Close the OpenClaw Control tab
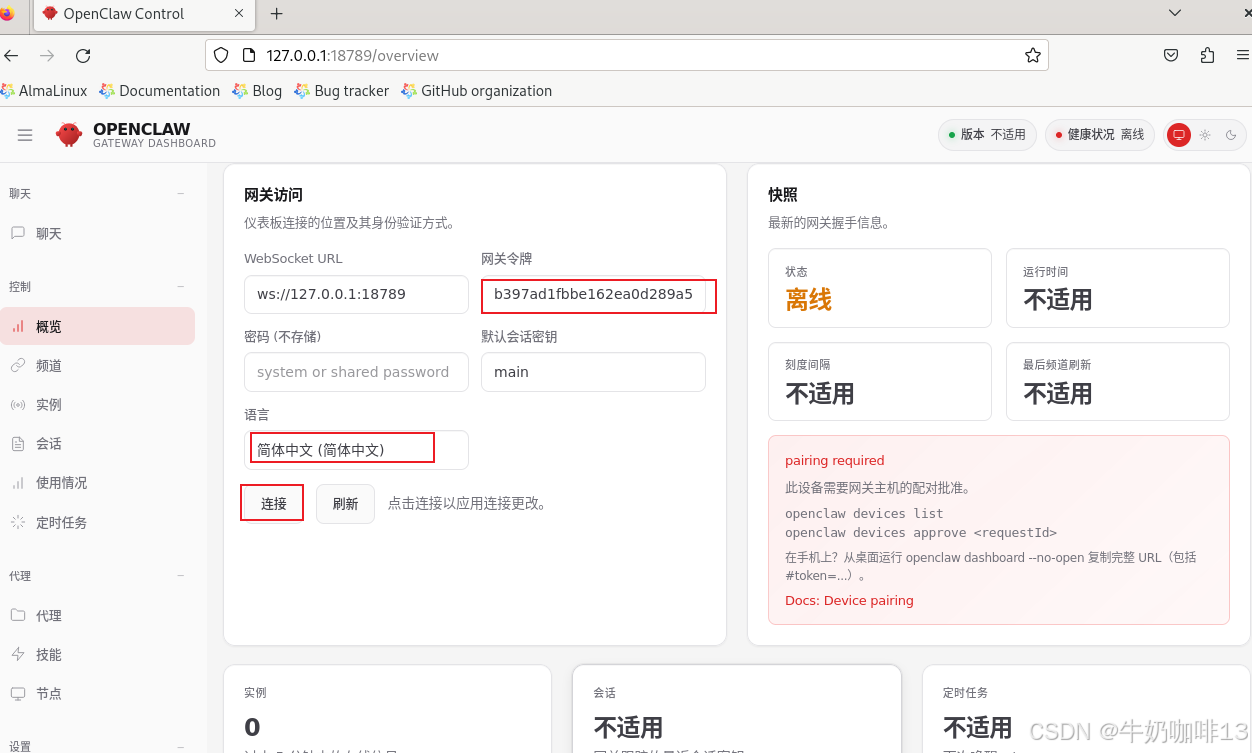Image resolution: width=1252 pixels, height=753 pixels. tap(239, 13)
